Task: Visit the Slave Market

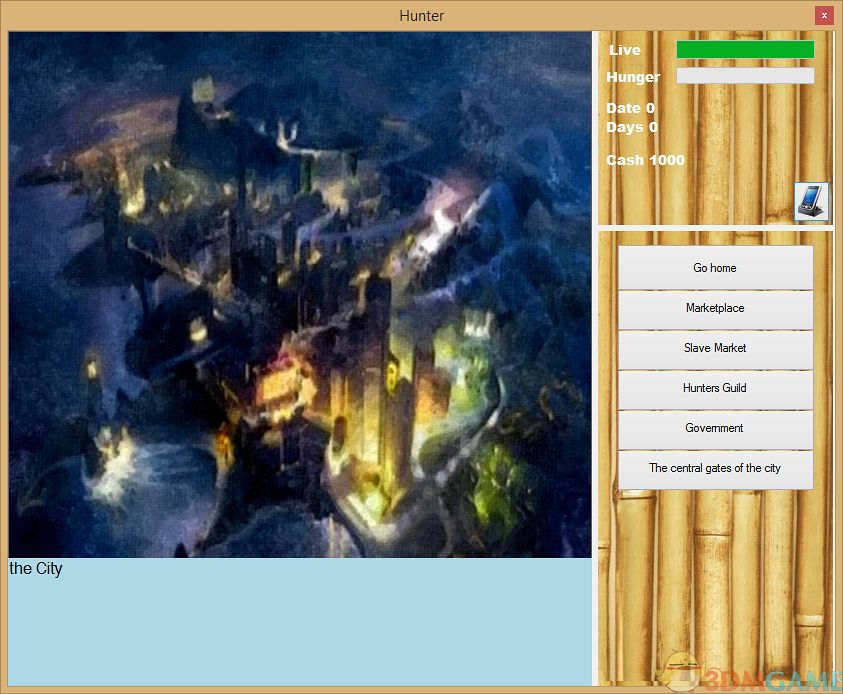Action: tap(715, 348)
